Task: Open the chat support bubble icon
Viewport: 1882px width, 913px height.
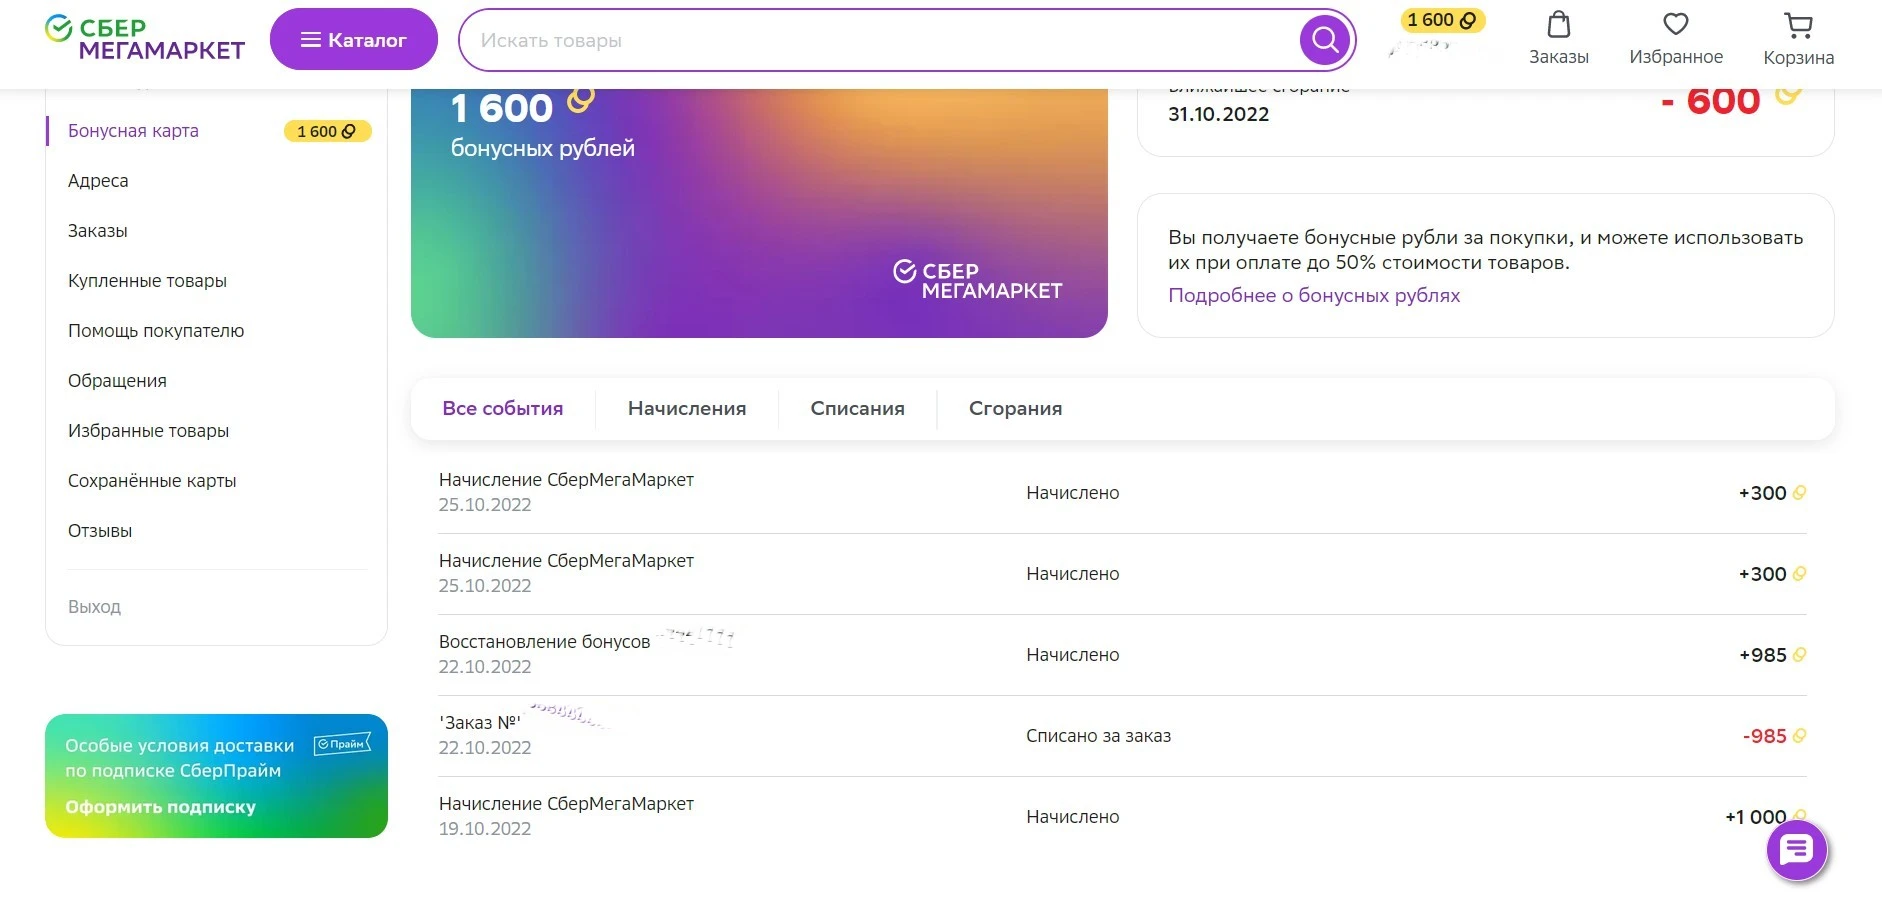Action: click(1797, 851)
